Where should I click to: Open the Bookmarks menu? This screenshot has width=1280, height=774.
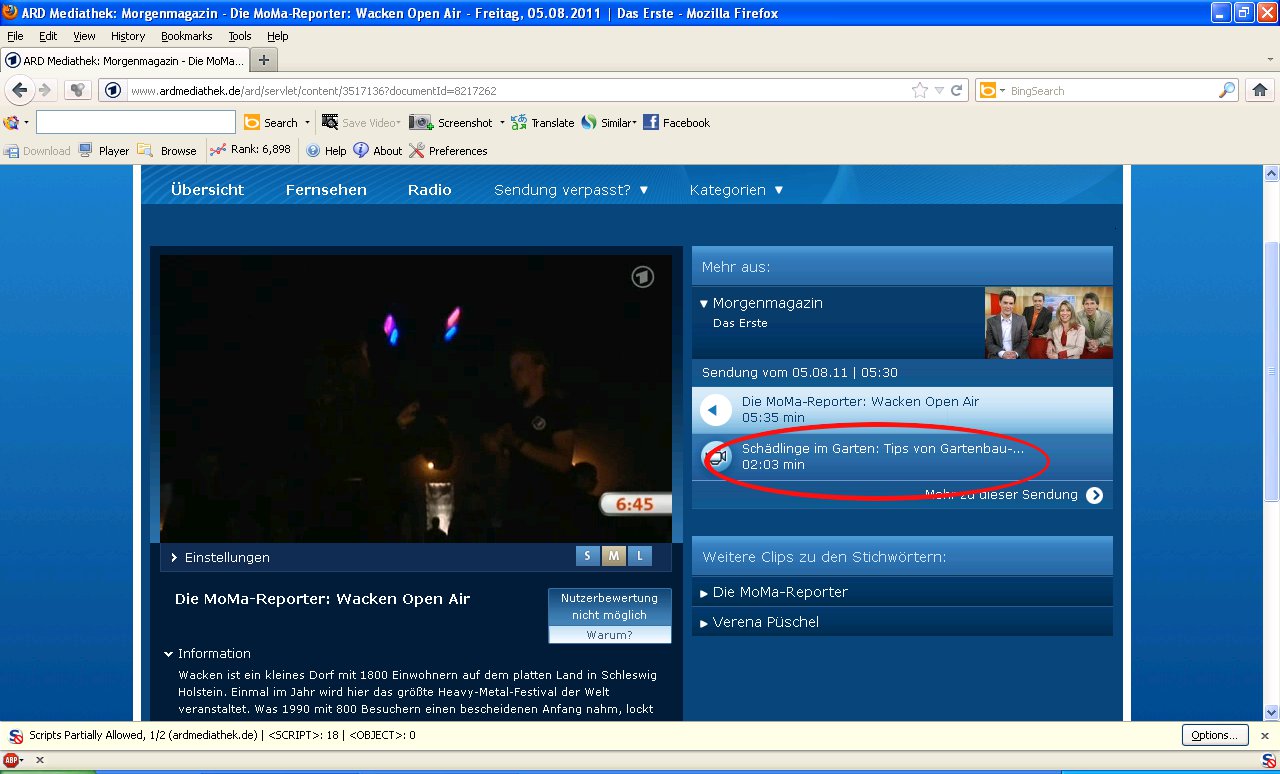click(x=186, y=36)
